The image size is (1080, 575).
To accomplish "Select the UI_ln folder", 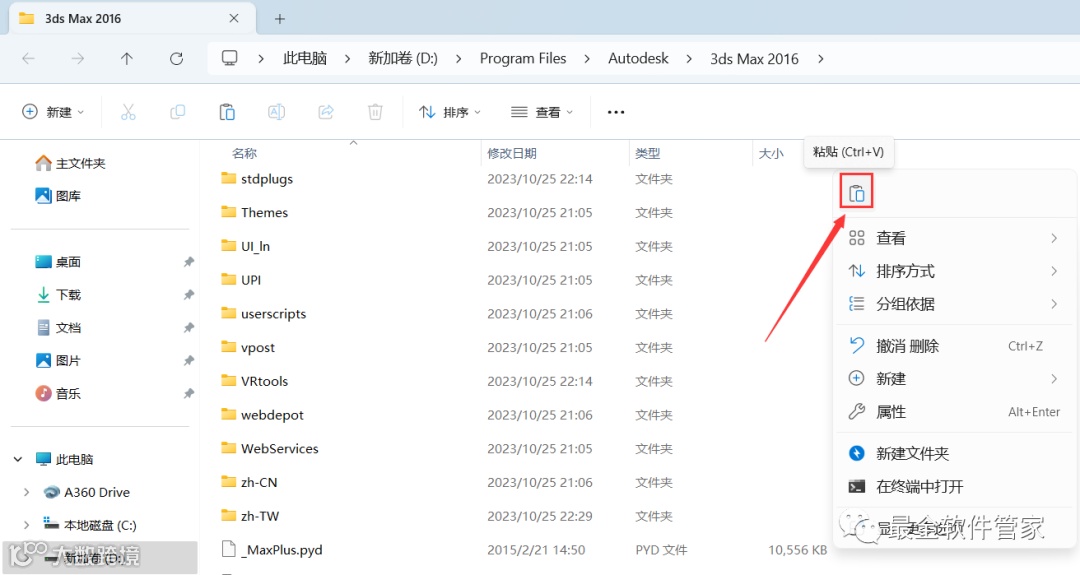I will click(245, 246).
